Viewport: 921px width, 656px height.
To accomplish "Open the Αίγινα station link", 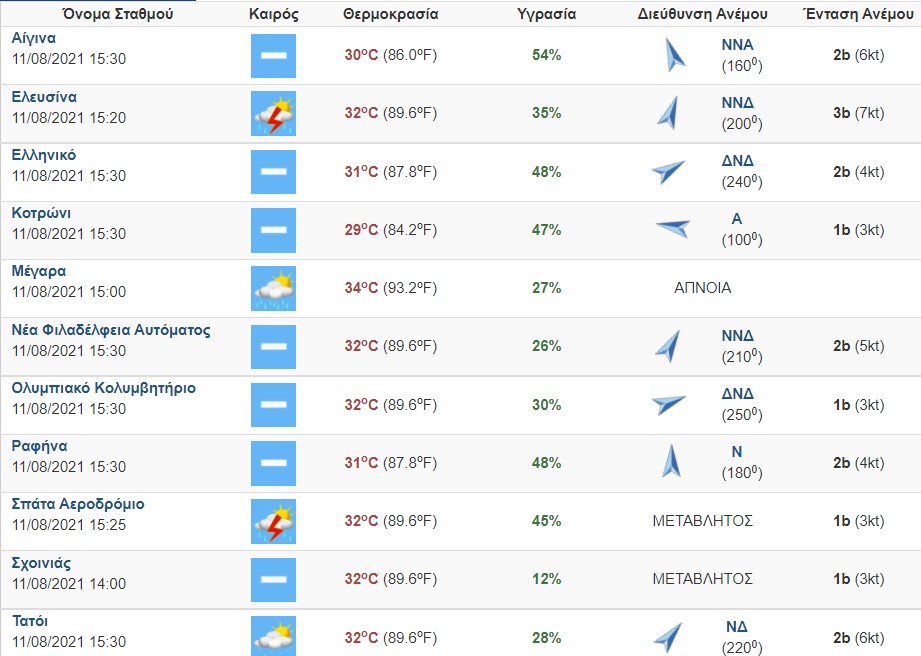I will click(33, 38).
